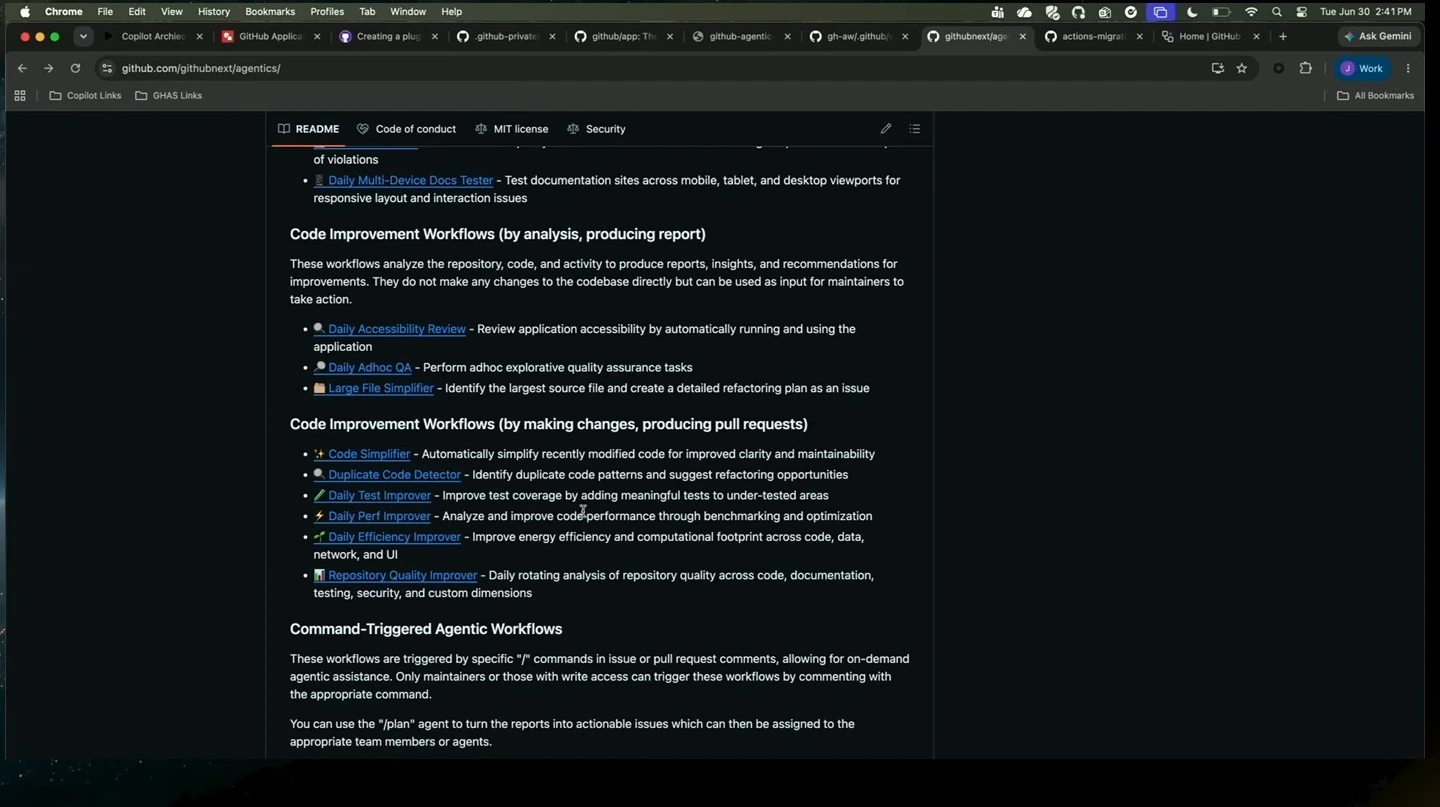Open macOS Control Center icon
The image size is (1440, 807).
point(1302,12)
